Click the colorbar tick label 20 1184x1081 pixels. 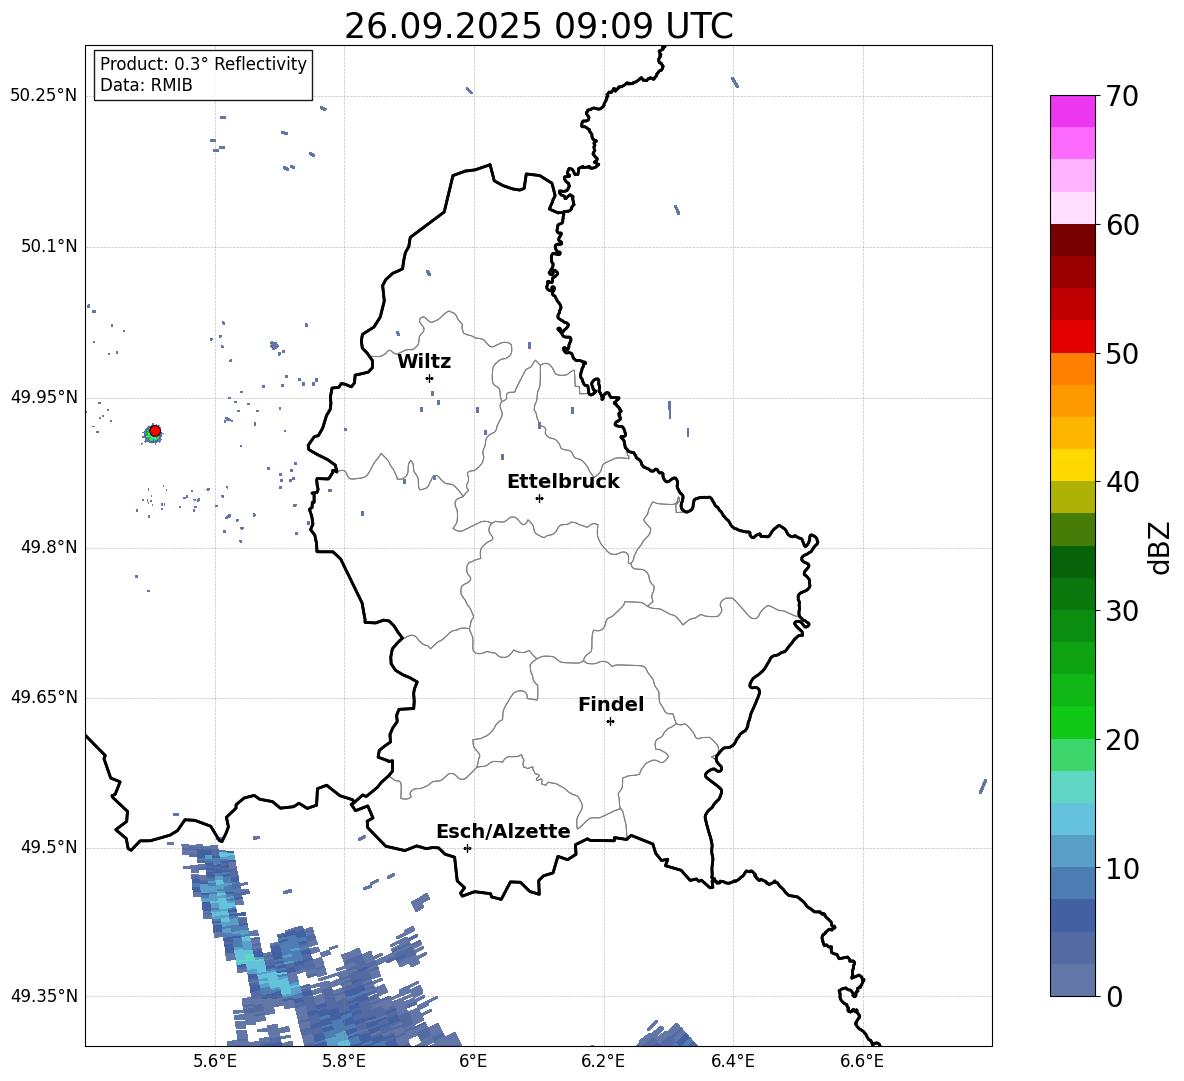click(1122, 739)
